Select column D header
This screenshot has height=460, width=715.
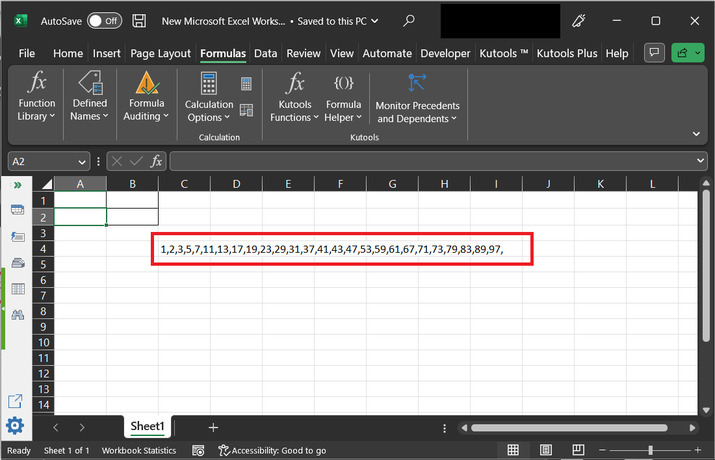[236, 184]
